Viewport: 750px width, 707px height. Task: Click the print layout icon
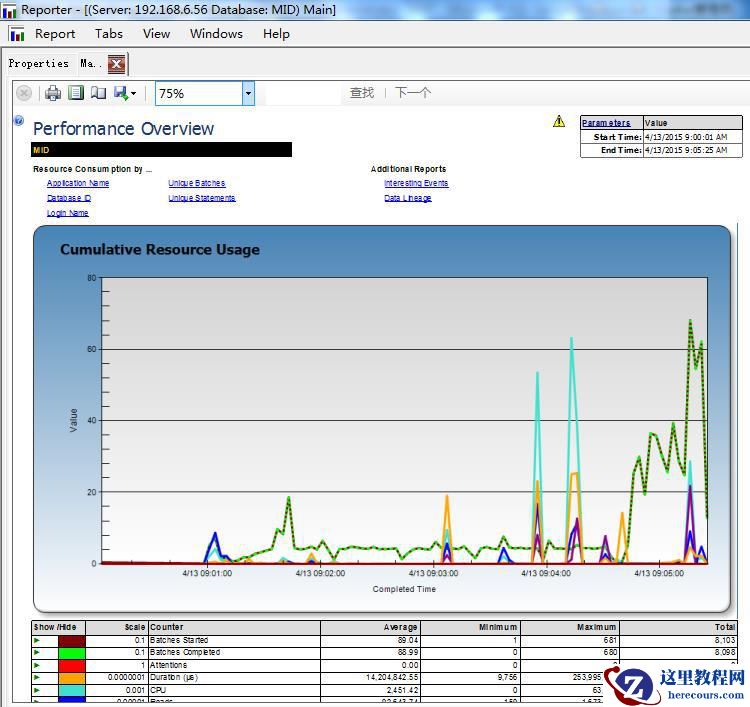click(75, 93)
